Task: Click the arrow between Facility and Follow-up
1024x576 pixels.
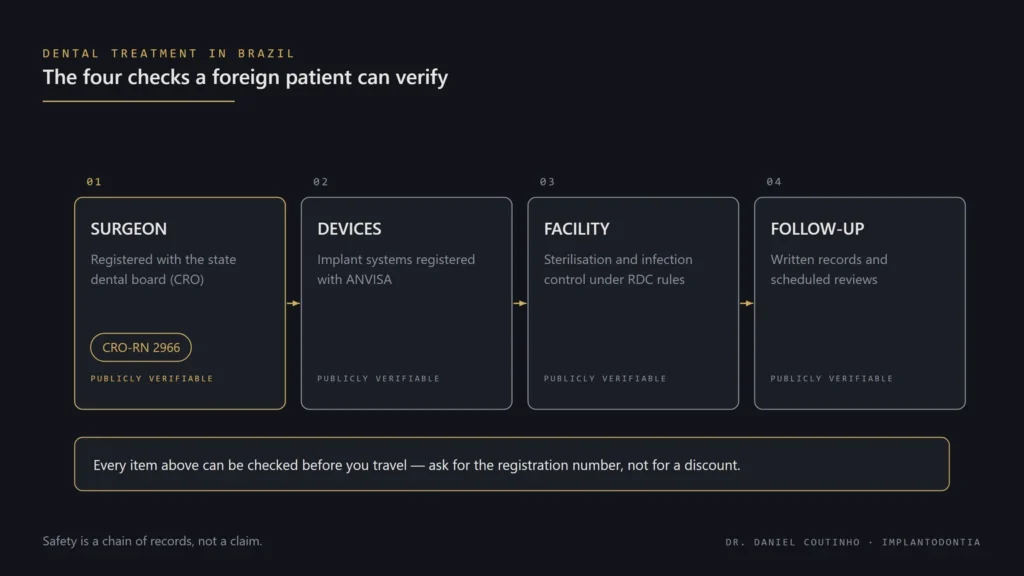Action: point(746,303)
